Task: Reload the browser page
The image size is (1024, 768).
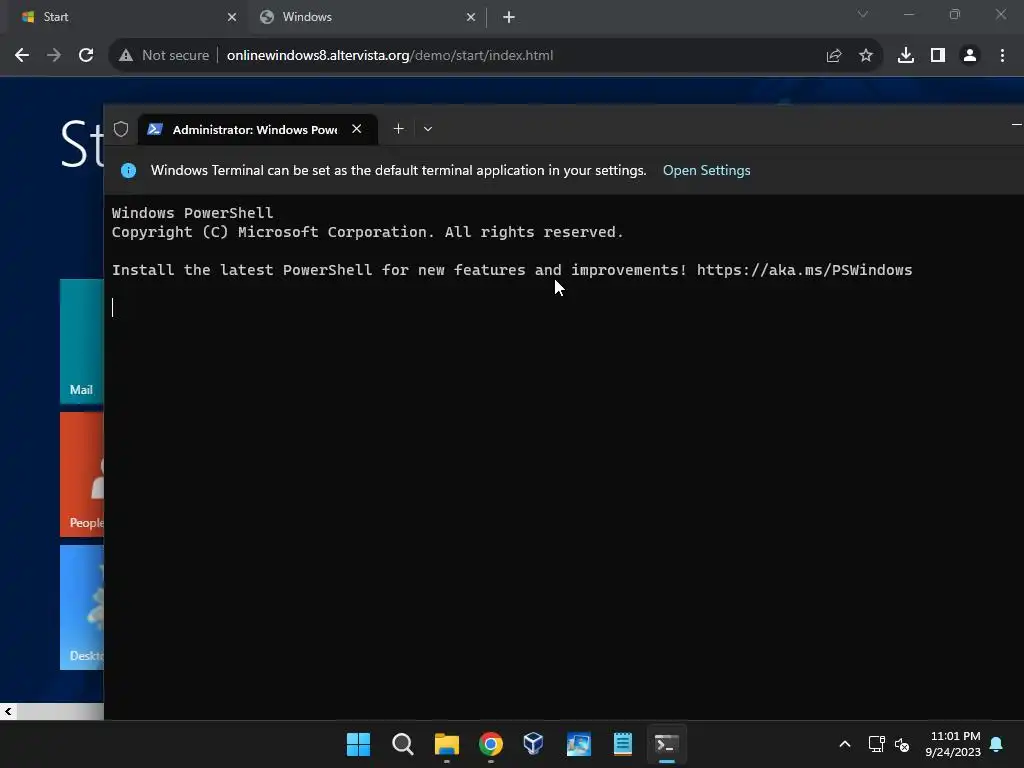Action: click(x=86, y=56)
